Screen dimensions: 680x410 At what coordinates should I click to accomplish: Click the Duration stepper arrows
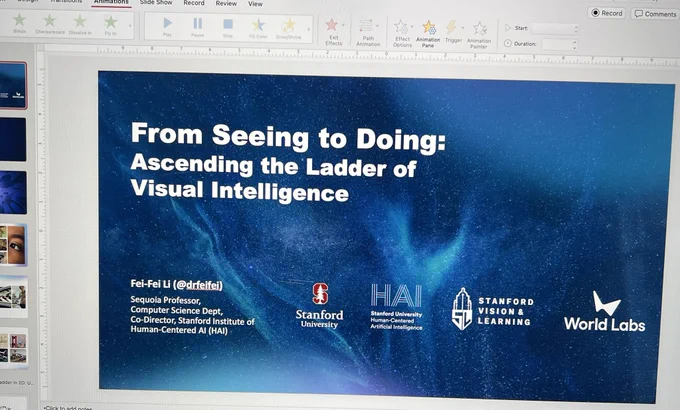pyautogui.click(x=575, y=45)
